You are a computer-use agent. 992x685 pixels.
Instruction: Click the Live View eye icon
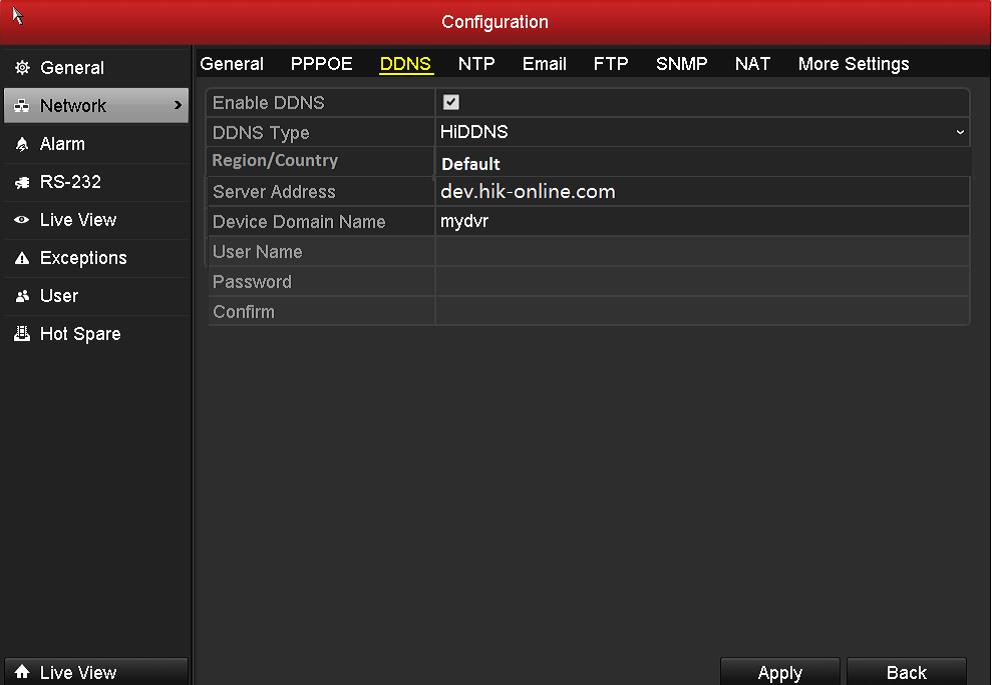[22, 220]
